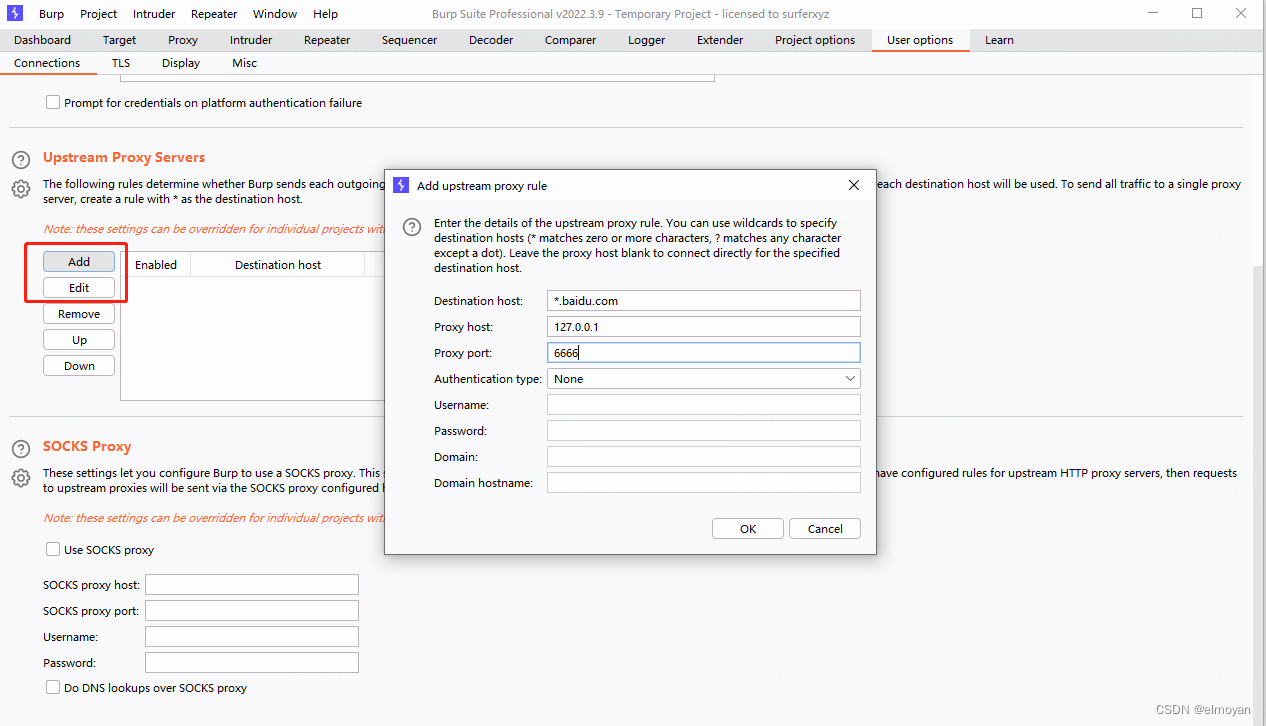The width and height of the screenshot is (1266, 726).
Task: Switch to the Intruder tab
Action: point(251,40)
